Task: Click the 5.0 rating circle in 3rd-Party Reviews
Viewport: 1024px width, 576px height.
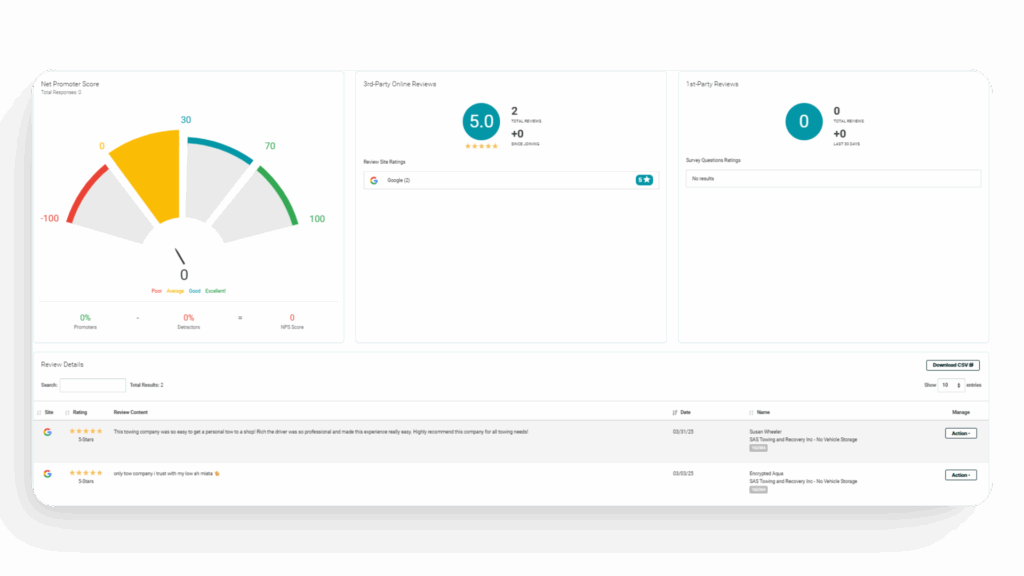Action: [x=481, y=121]
